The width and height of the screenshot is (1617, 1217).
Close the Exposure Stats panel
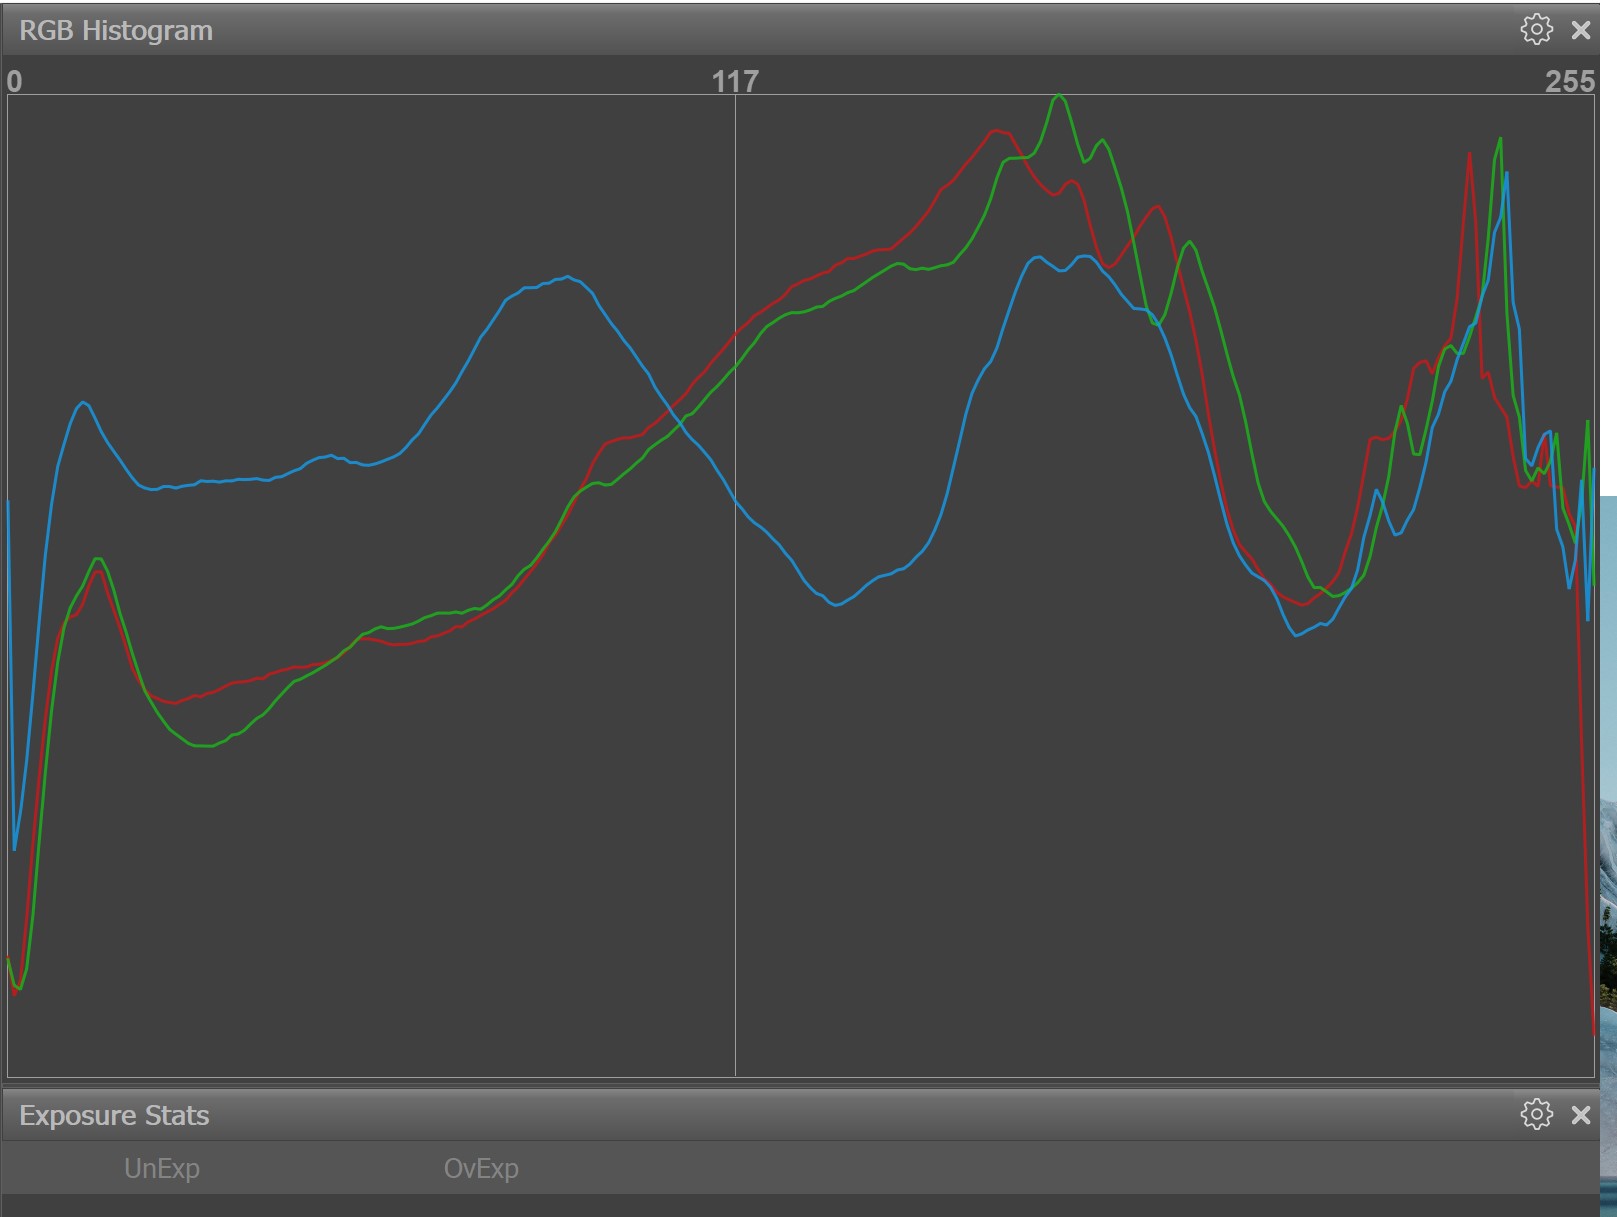tap(1581, 1114)
